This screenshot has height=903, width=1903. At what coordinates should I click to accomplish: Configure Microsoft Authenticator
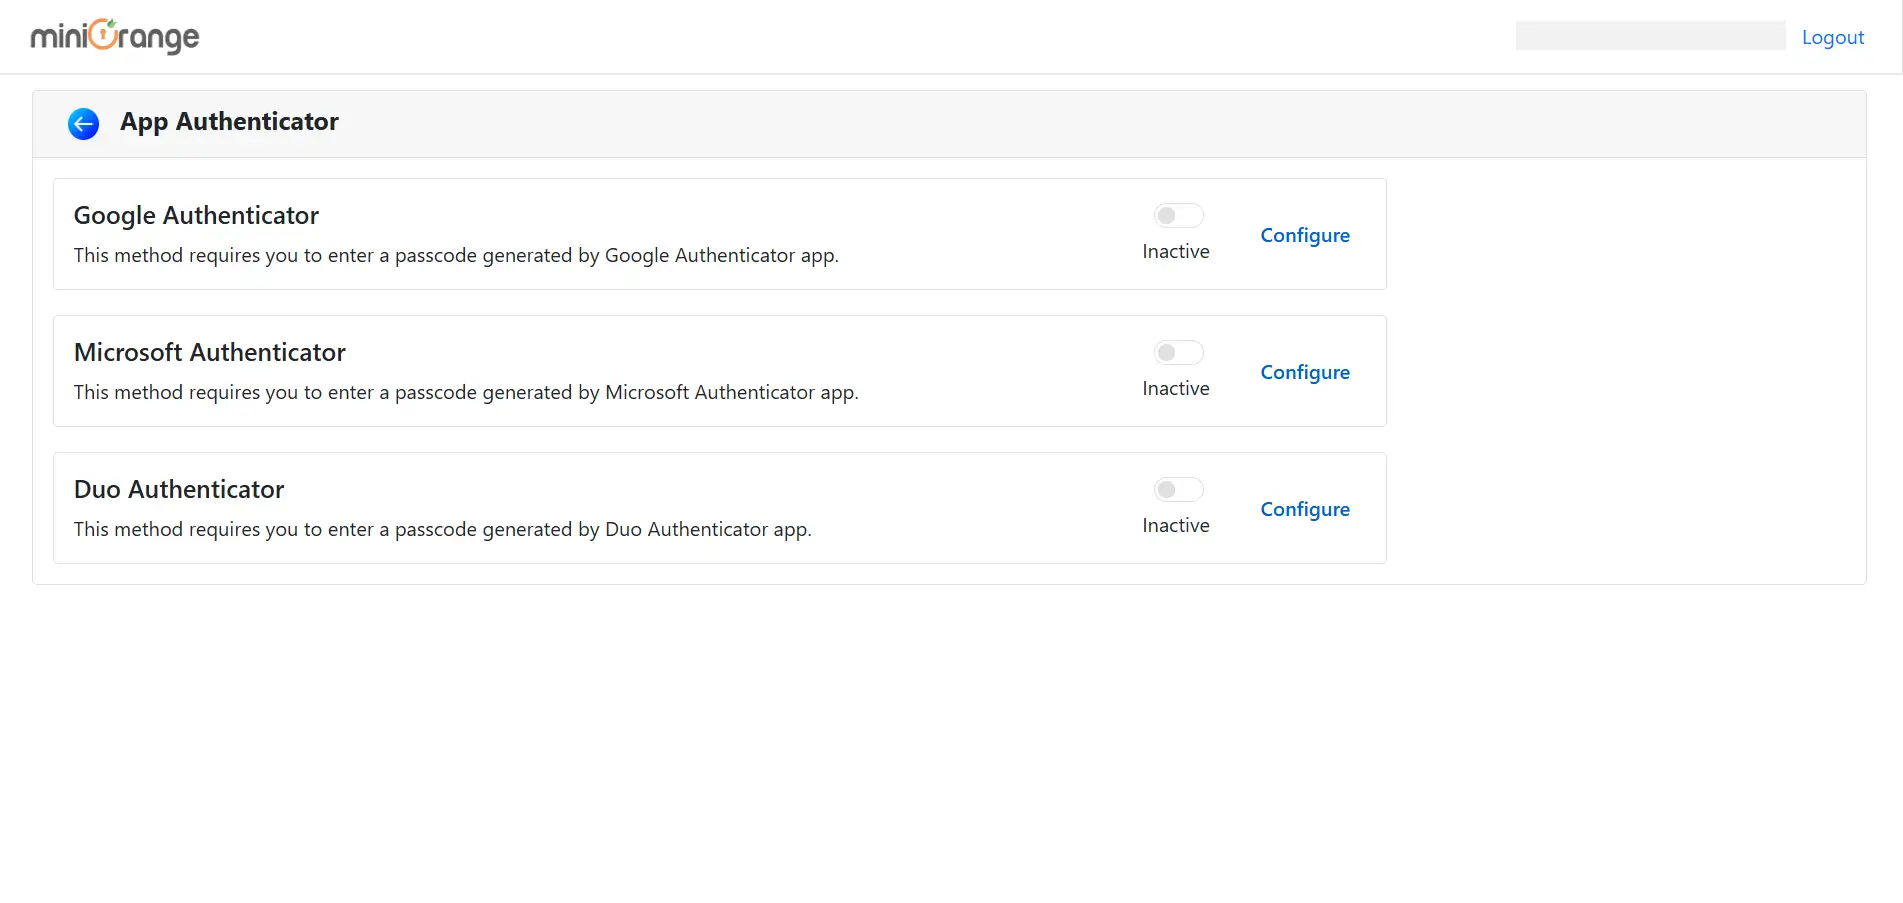coord(1305,372)
